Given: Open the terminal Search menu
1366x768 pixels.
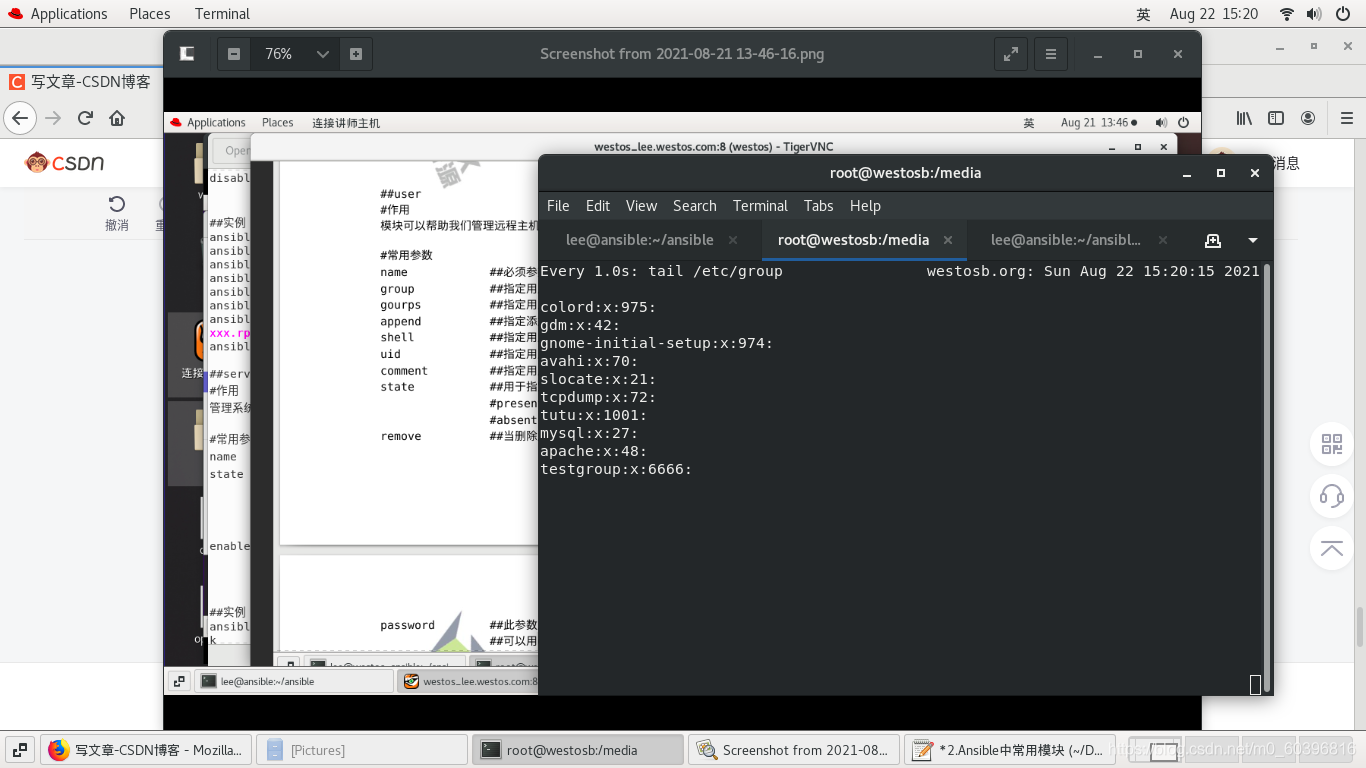Looking at the screenshot, I should point(695,206).
